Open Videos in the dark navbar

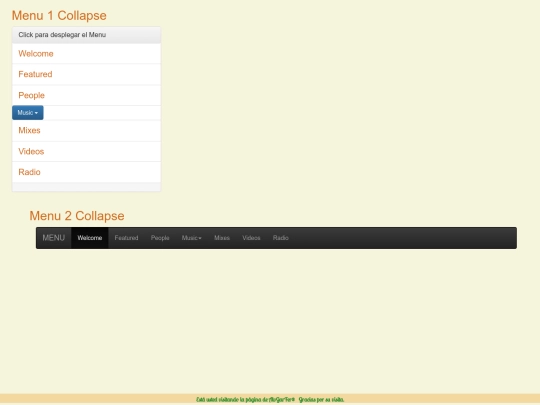pyautogui.click(x=251, y=238)
